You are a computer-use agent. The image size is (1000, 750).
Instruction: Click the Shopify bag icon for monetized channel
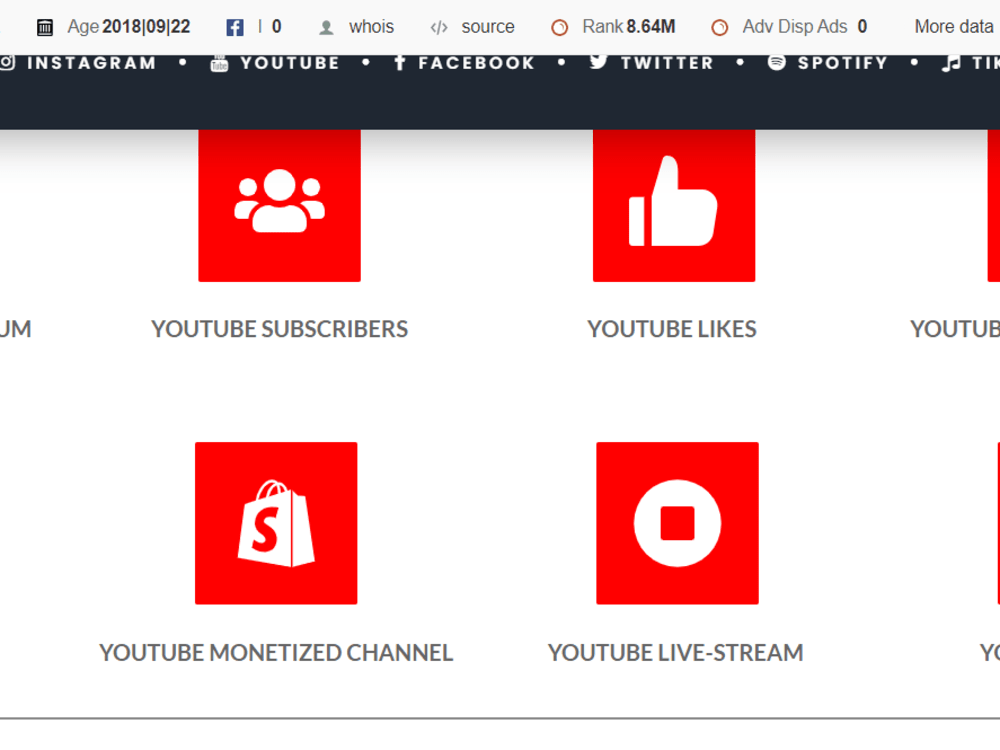point(276,522)
